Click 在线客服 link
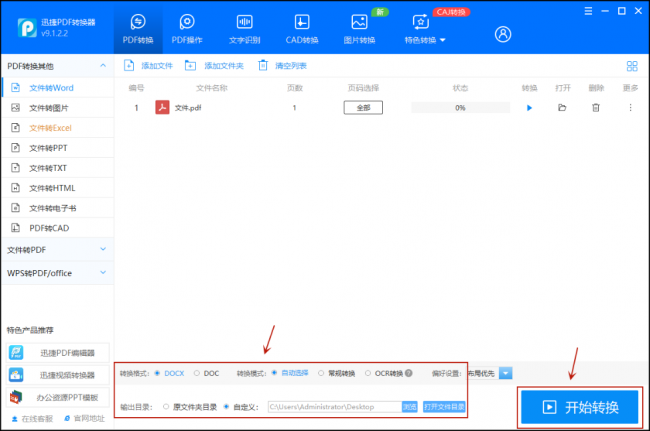650x431 pixels. (x=32, y=419)
